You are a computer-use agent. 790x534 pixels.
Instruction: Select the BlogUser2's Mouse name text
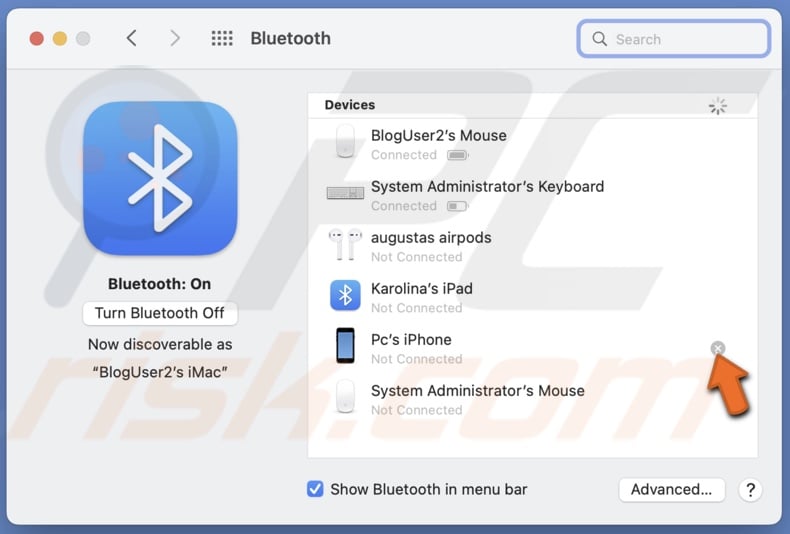[x=439, y=136]
